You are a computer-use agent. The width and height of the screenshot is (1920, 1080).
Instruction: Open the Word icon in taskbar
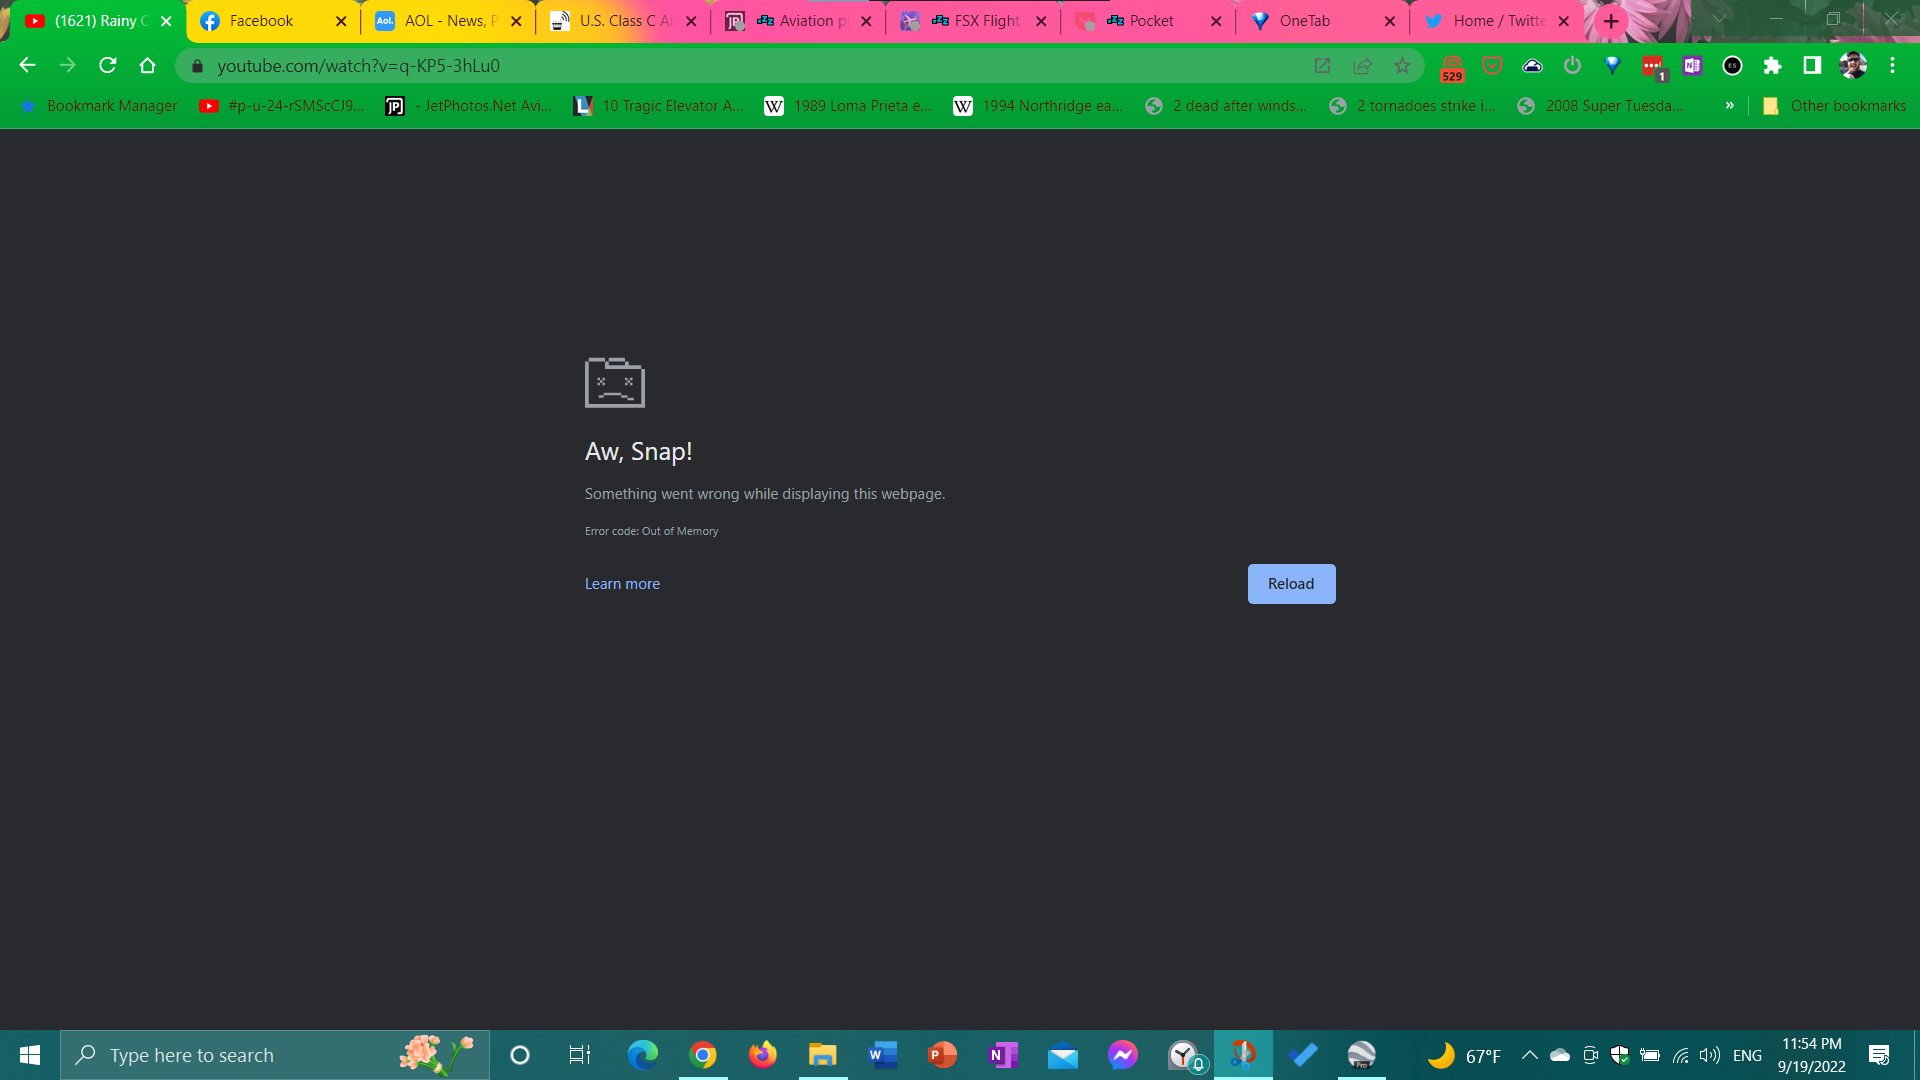(x=882, y=1054)
